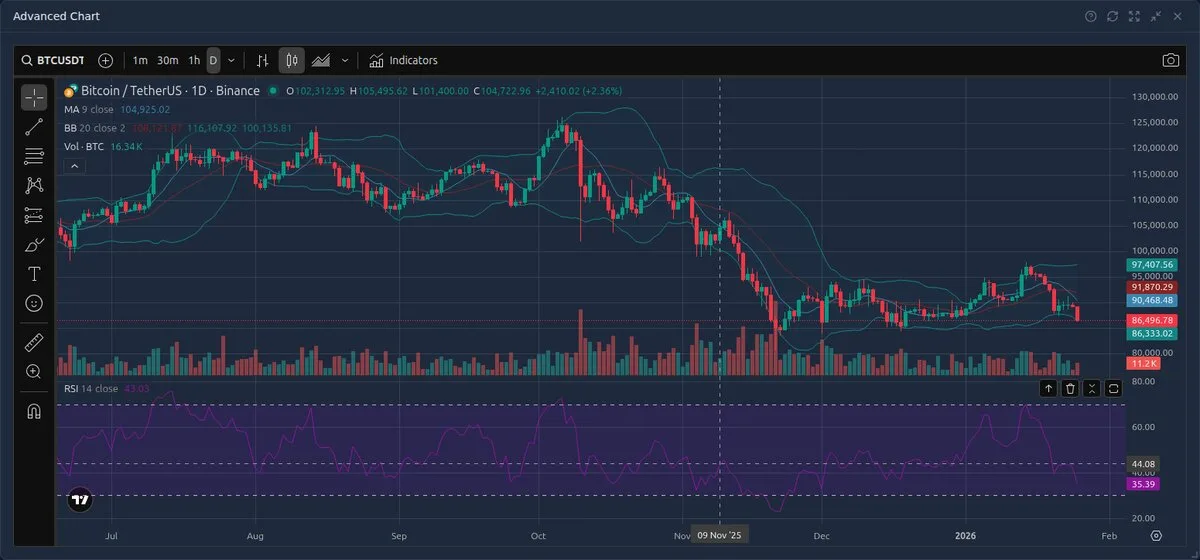Click the 91,870.29 price label
Screen dimensions: 1200x560
coord(1151,287)
